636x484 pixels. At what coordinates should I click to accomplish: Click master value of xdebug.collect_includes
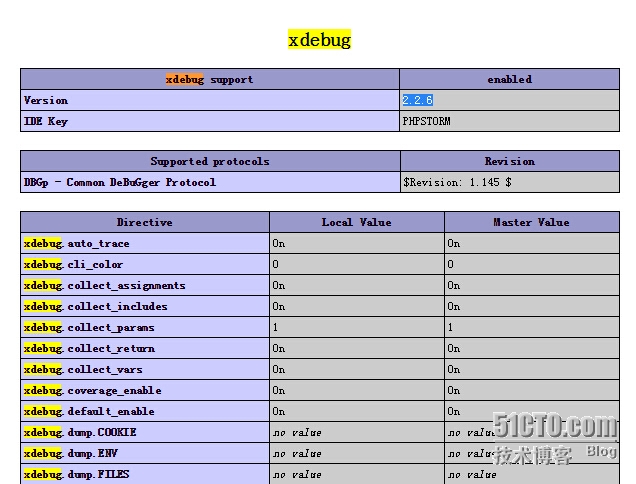[x=454, y=306]
